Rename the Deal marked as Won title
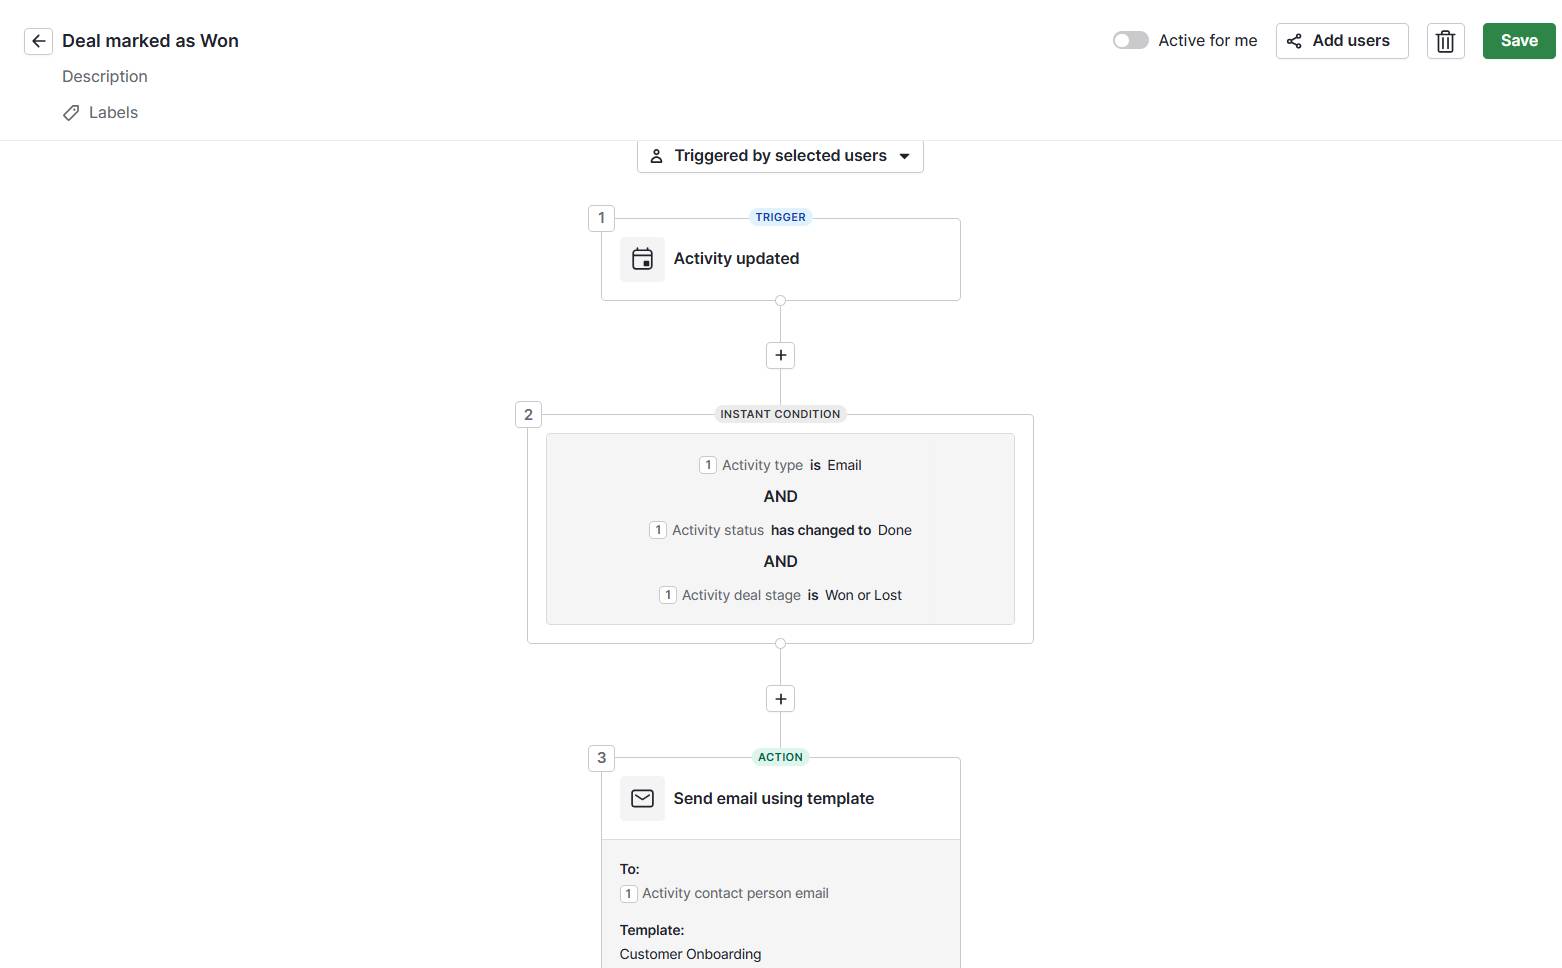 [150, 41]
